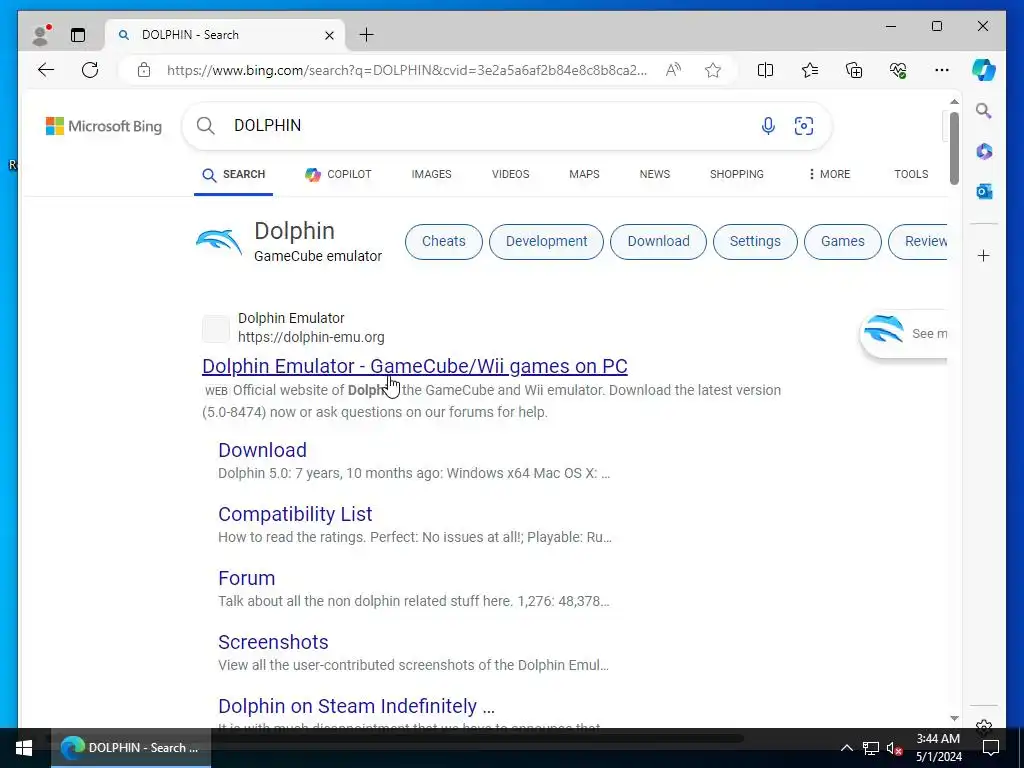Open the notification center icon
This screenshot has height=768, width=1024.
pos(991,748)
